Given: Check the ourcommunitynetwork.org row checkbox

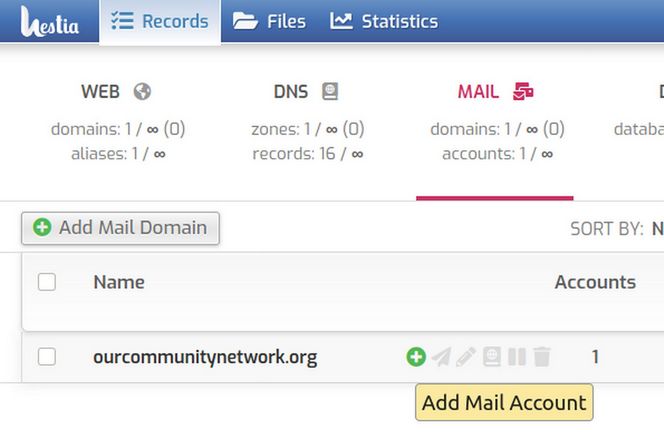Looking at the screenshot, I should (x=47, y=357).
